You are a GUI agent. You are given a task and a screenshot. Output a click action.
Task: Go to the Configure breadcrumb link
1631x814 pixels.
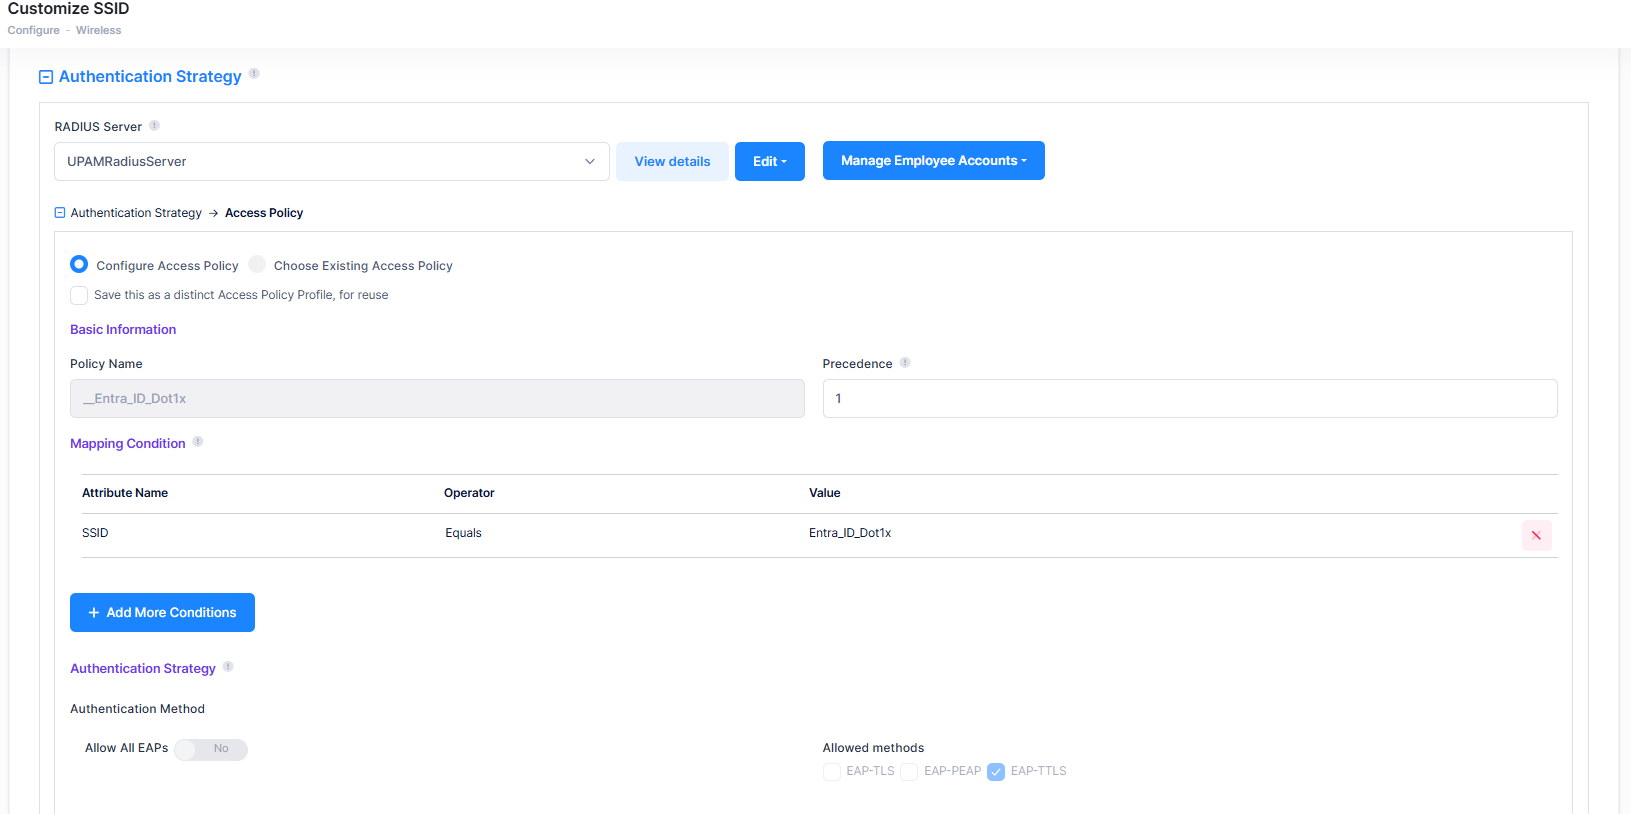coord(34,30)
